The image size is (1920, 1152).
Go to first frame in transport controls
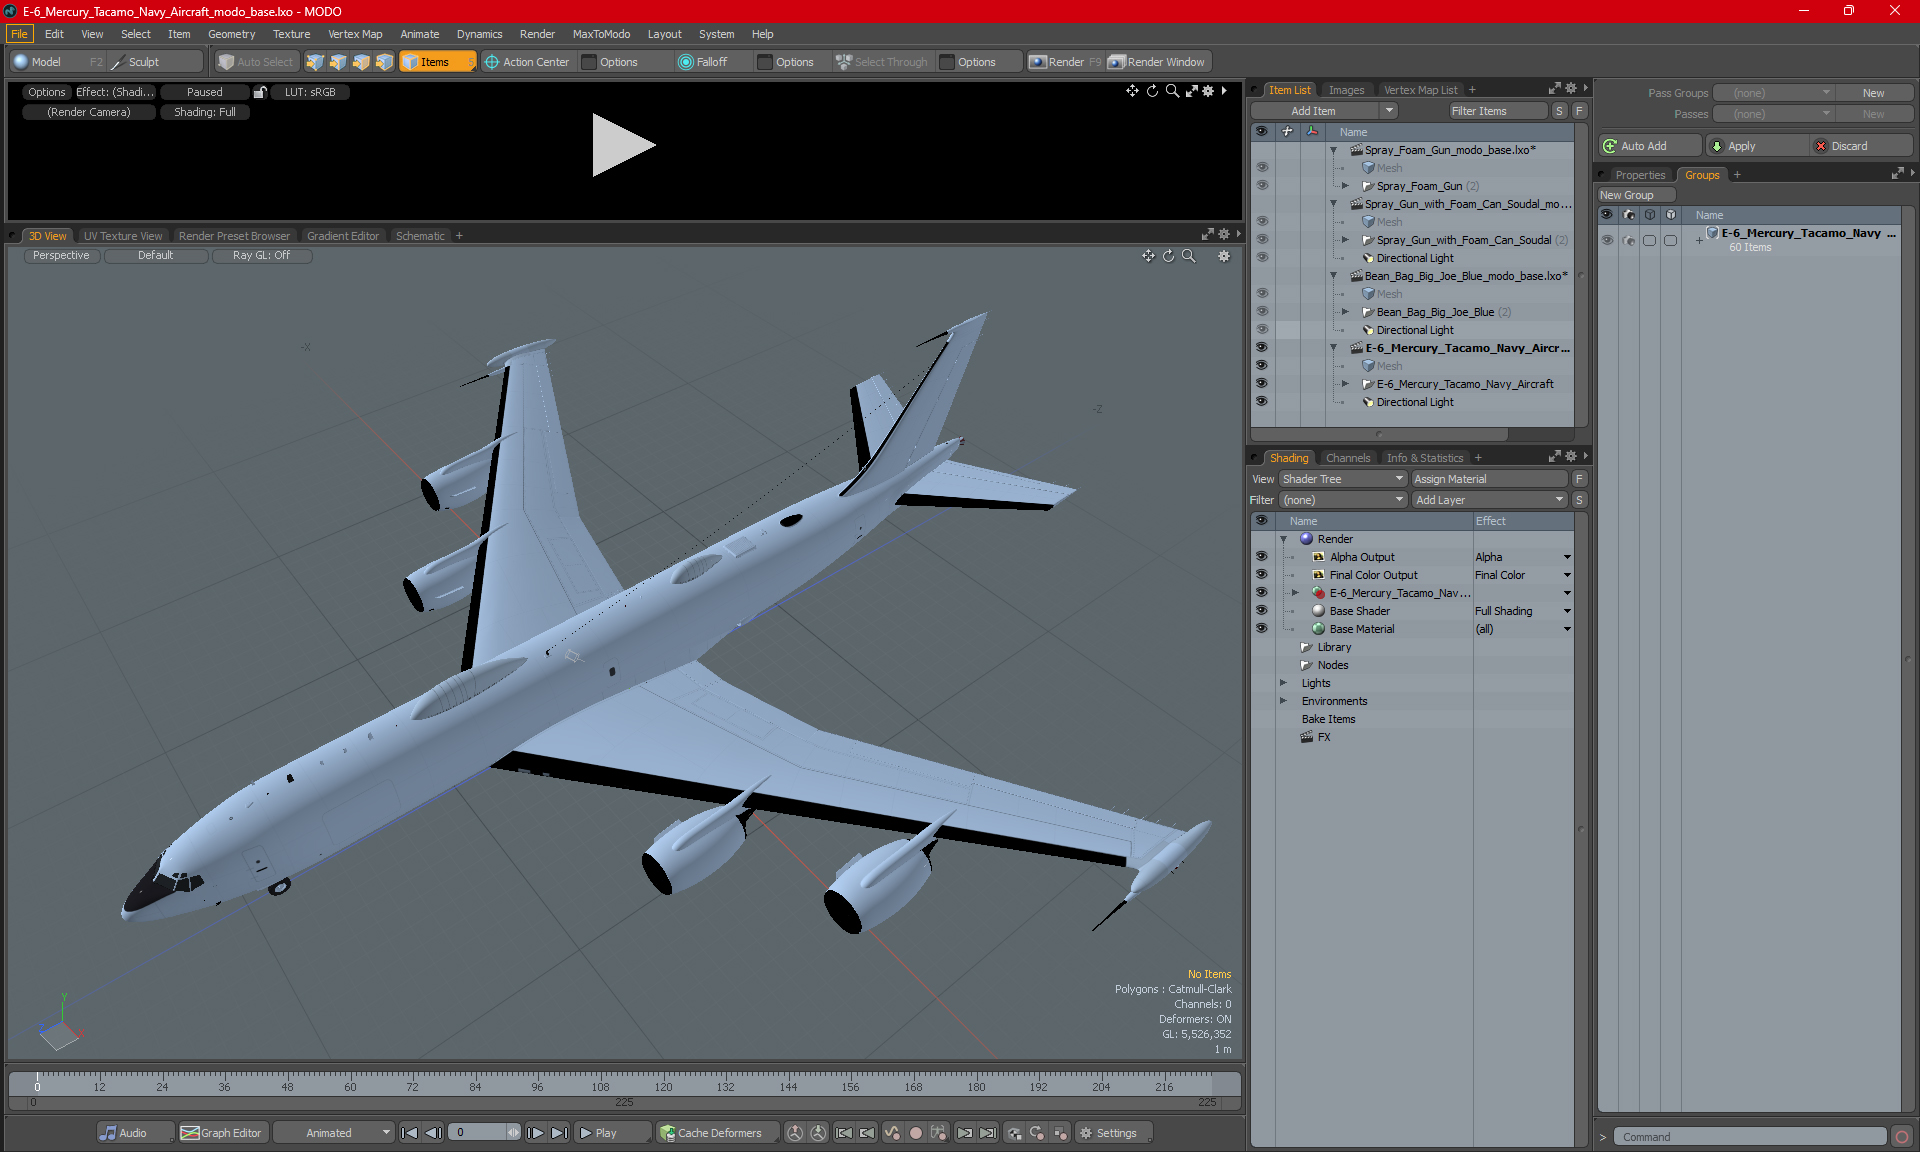pos(410,1133)
